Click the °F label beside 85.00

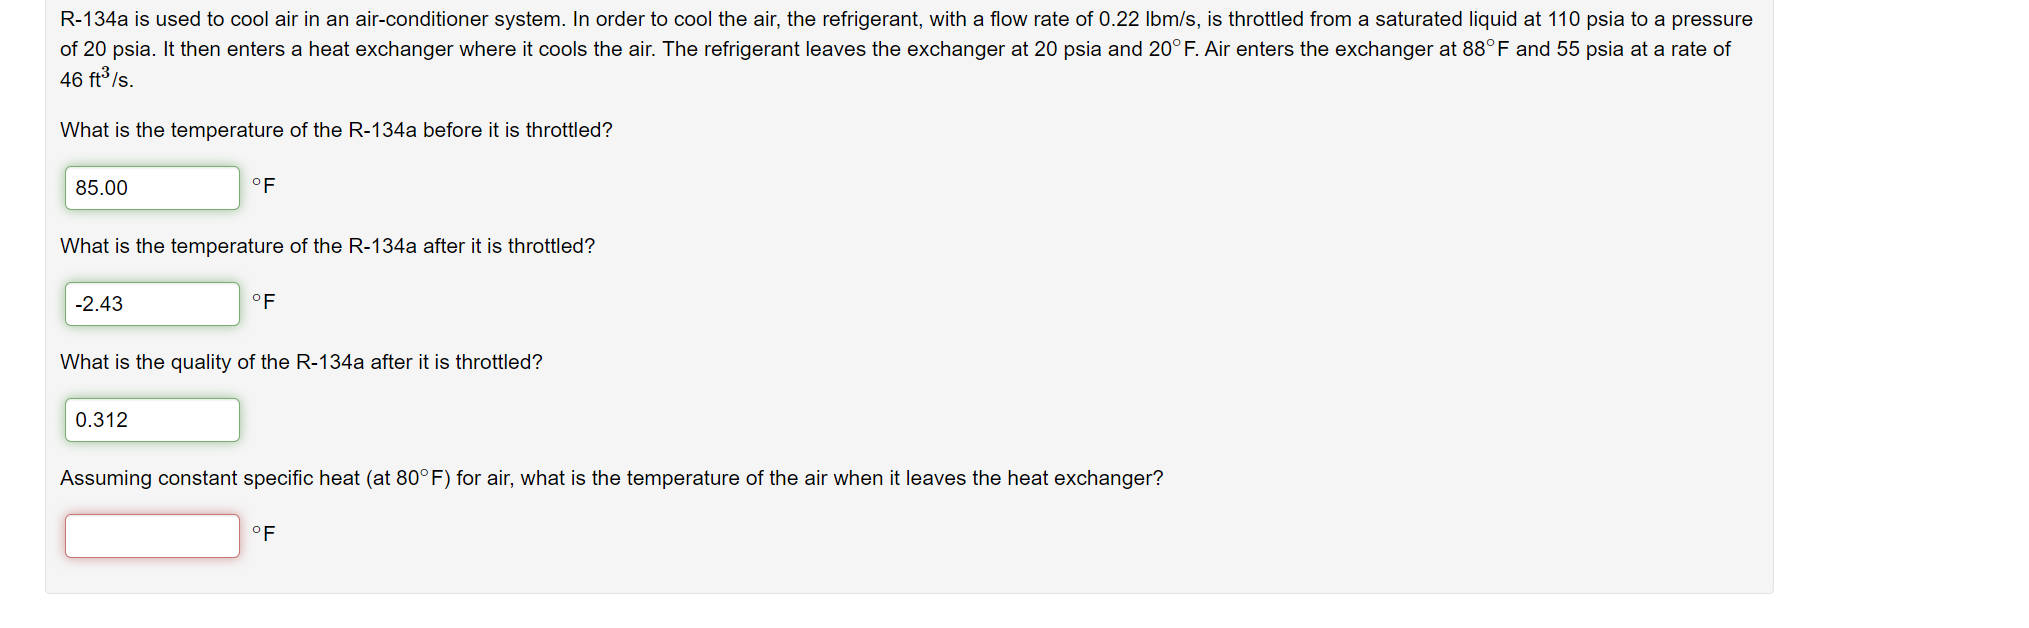(x=262, y=186)
